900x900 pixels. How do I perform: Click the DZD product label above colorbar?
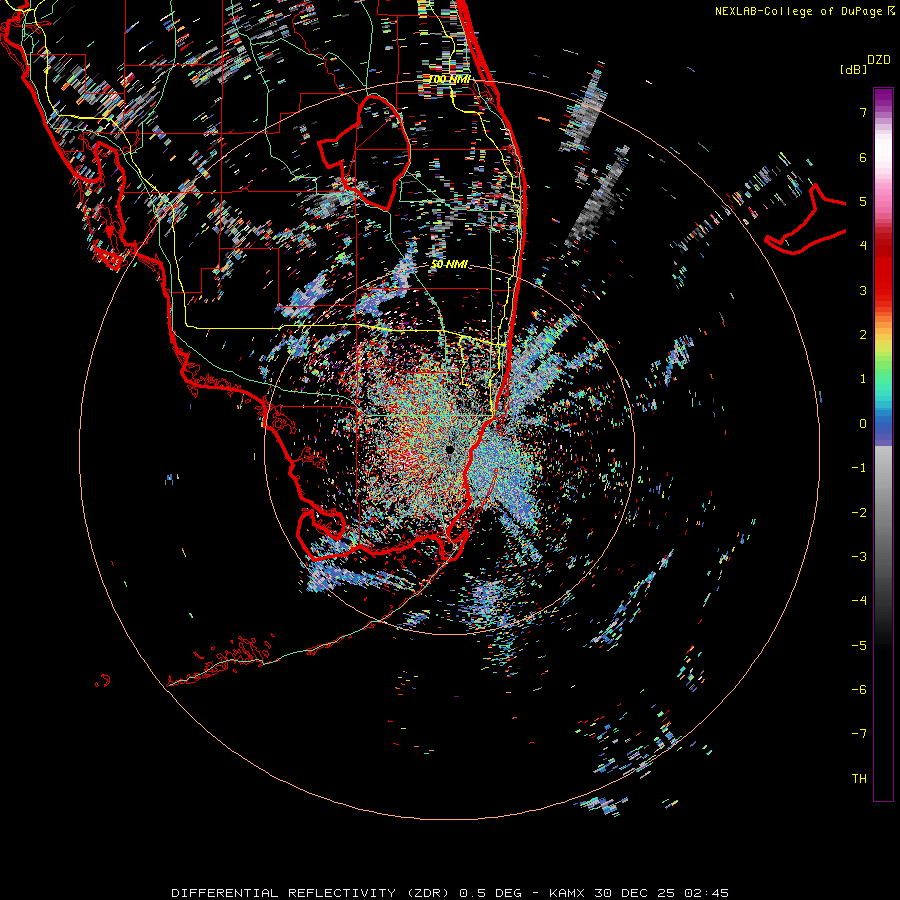(879, 60)
